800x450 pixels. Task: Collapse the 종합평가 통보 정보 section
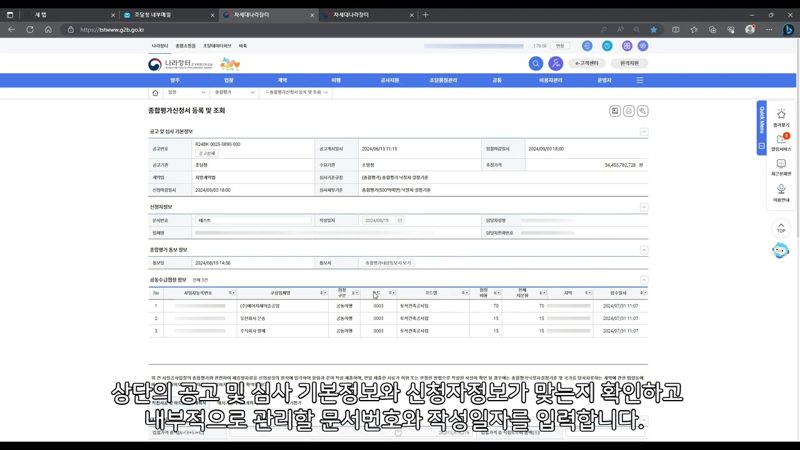click(644, 250)
